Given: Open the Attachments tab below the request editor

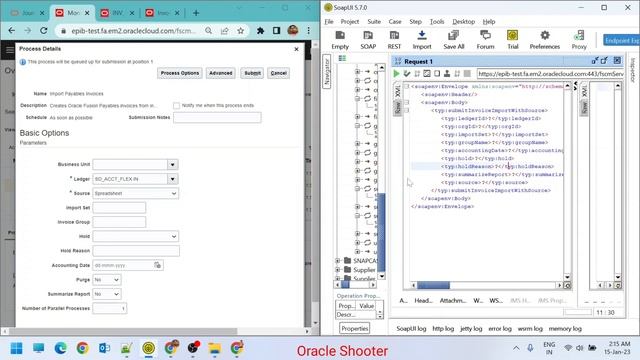Looking at the screenshot, I should [453, 300].
